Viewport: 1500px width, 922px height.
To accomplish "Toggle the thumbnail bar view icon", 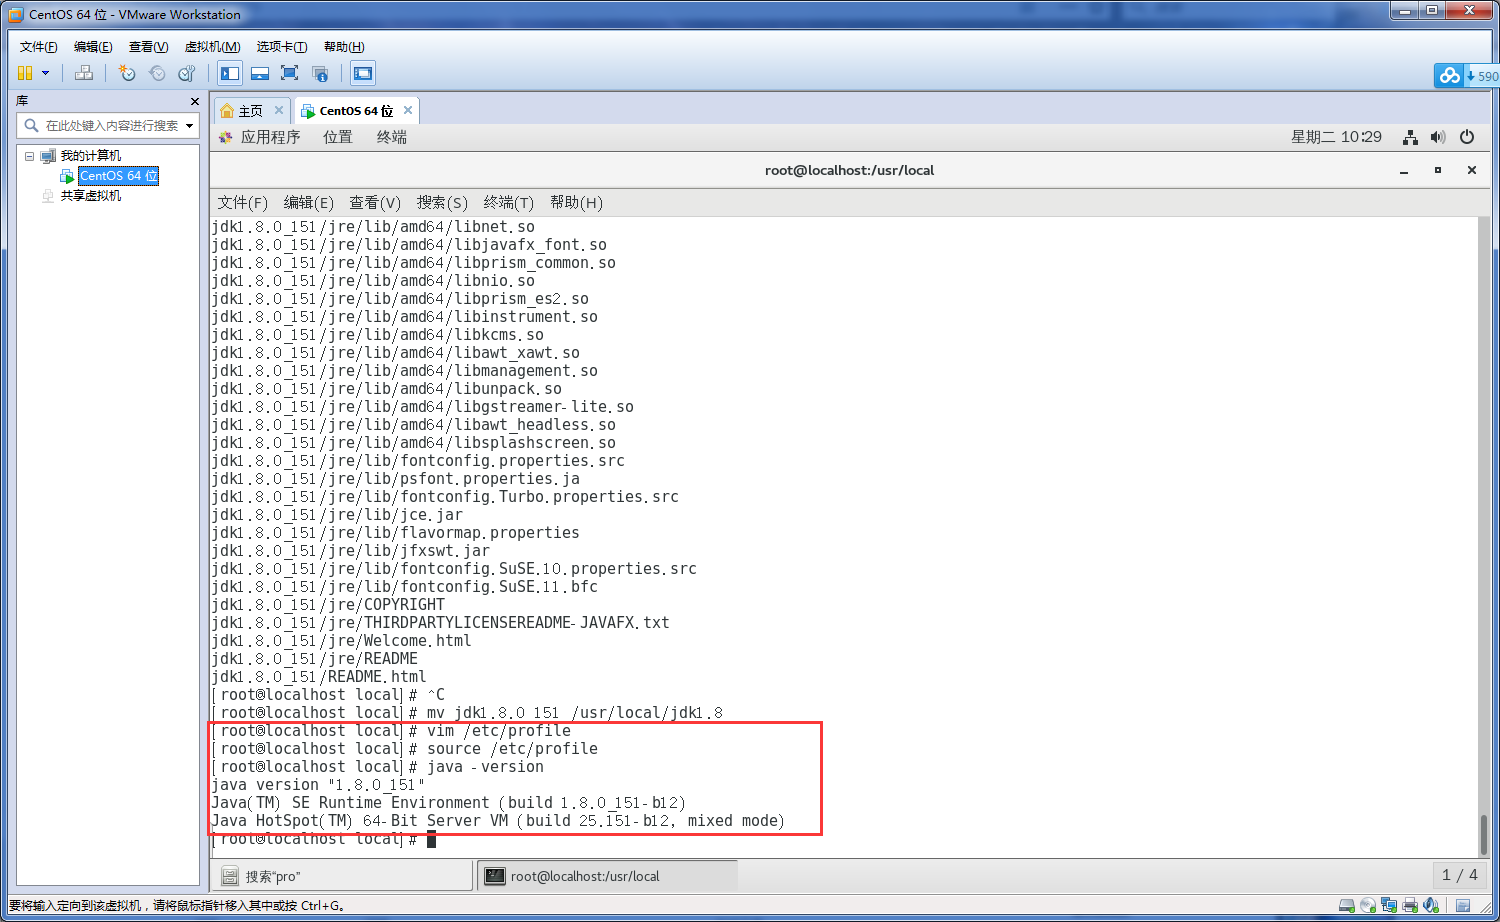I will click(x=260, y=73).
